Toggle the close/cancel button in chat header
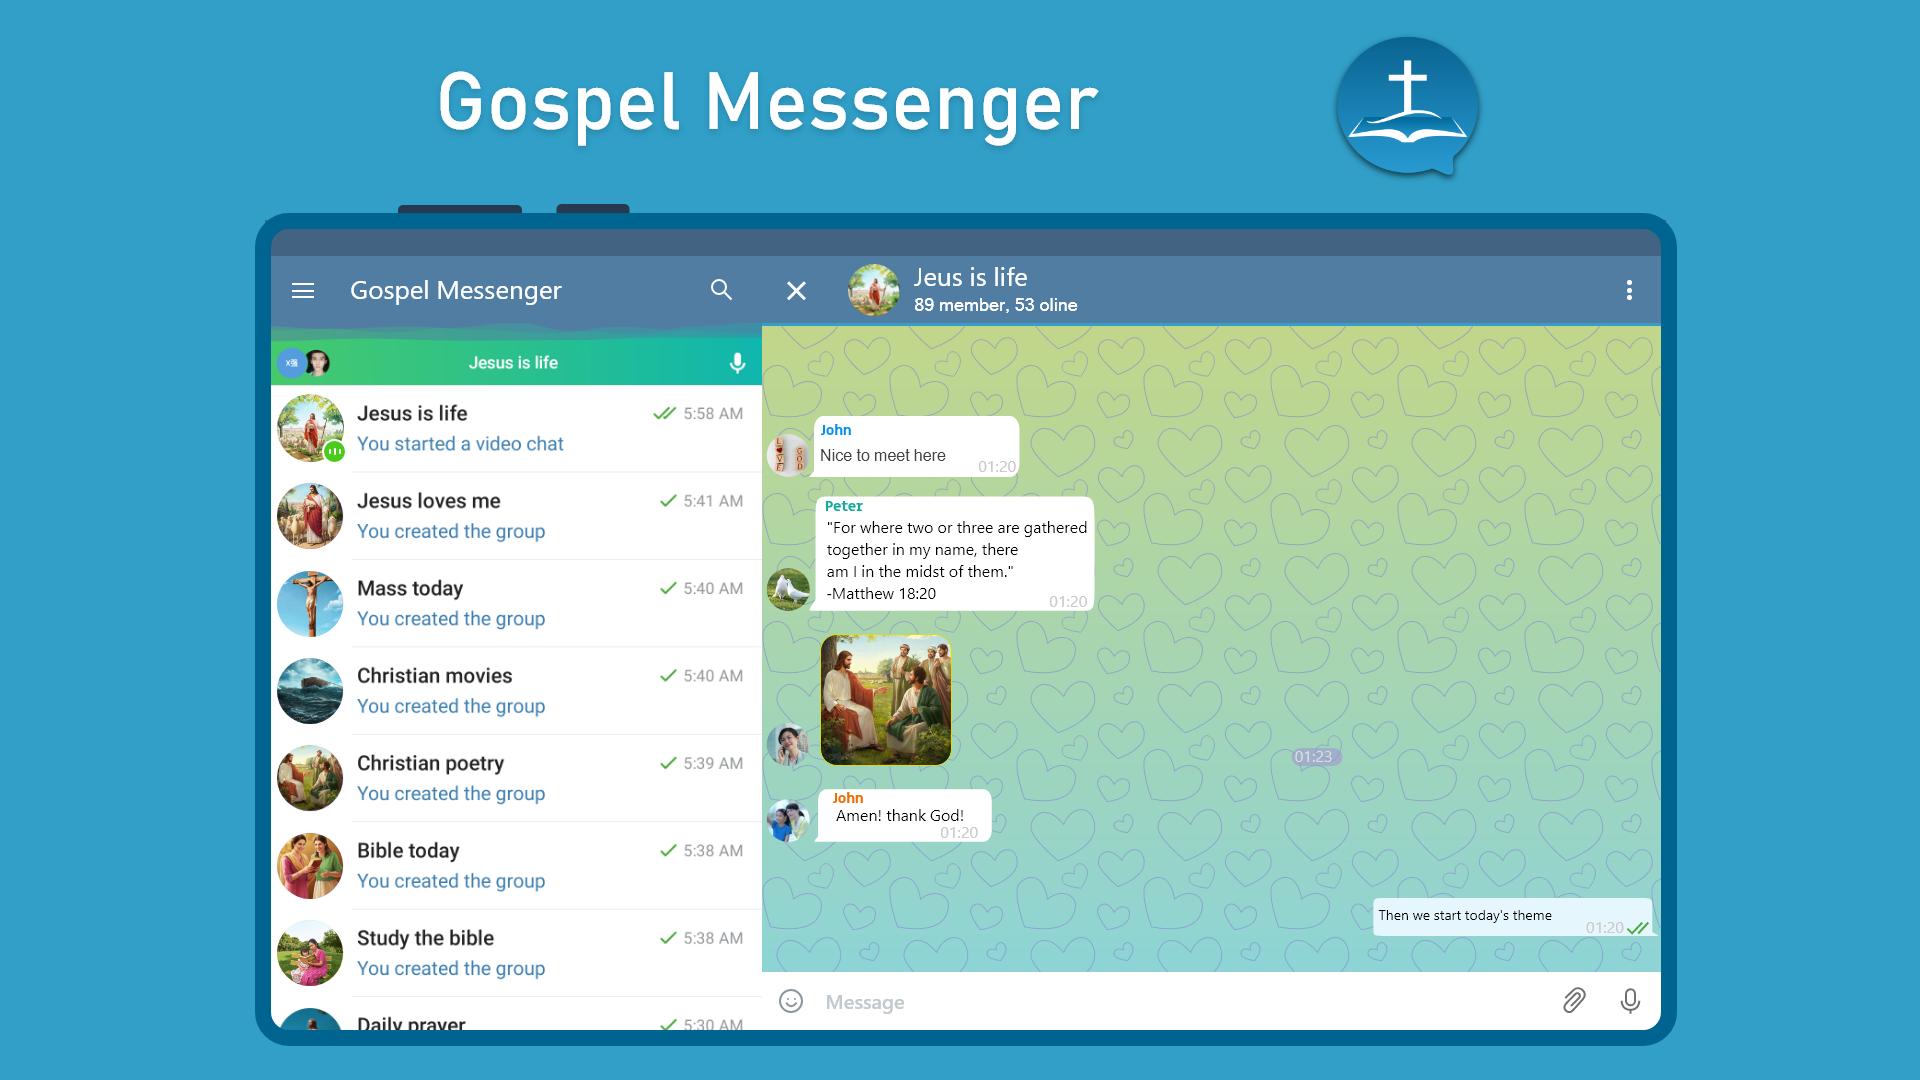Screen dimensions: 1920x1080 pos(795,290)
